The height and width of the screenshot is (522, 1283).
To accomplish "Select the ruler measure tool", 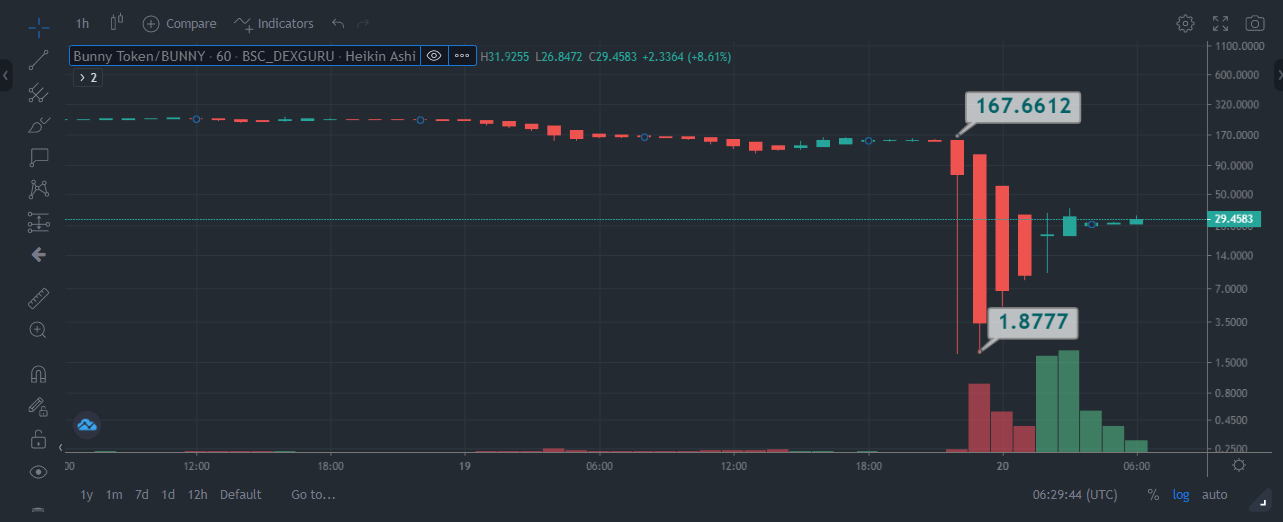I will (x=38, y=297).
